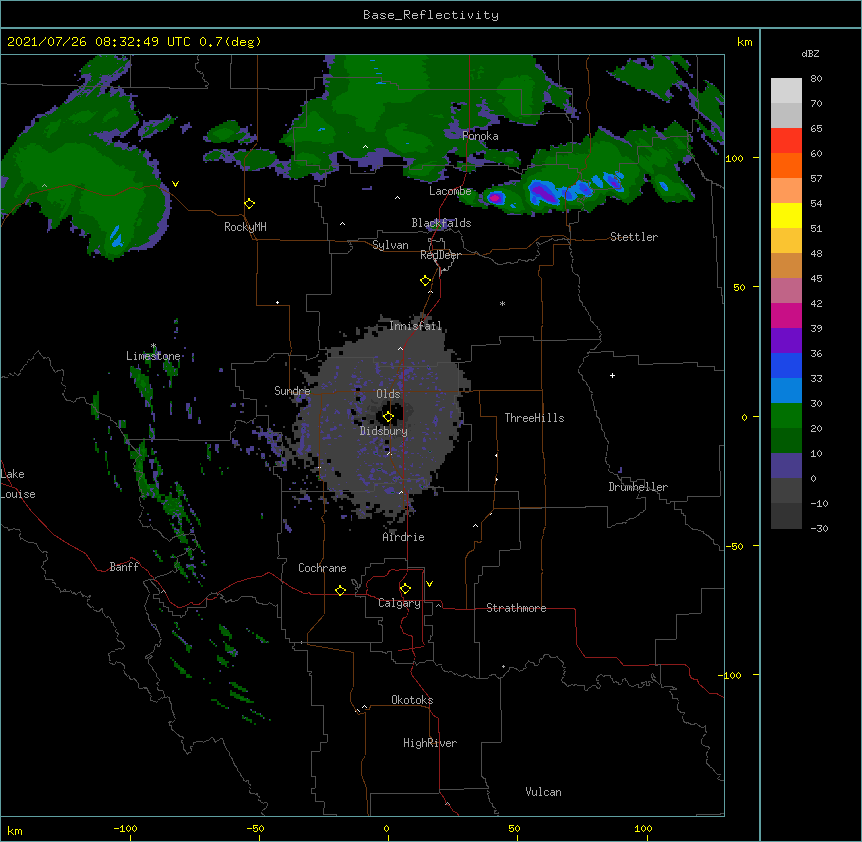Click the Olds town label
This screenshot has height=842, width=862.
(388, 394)
